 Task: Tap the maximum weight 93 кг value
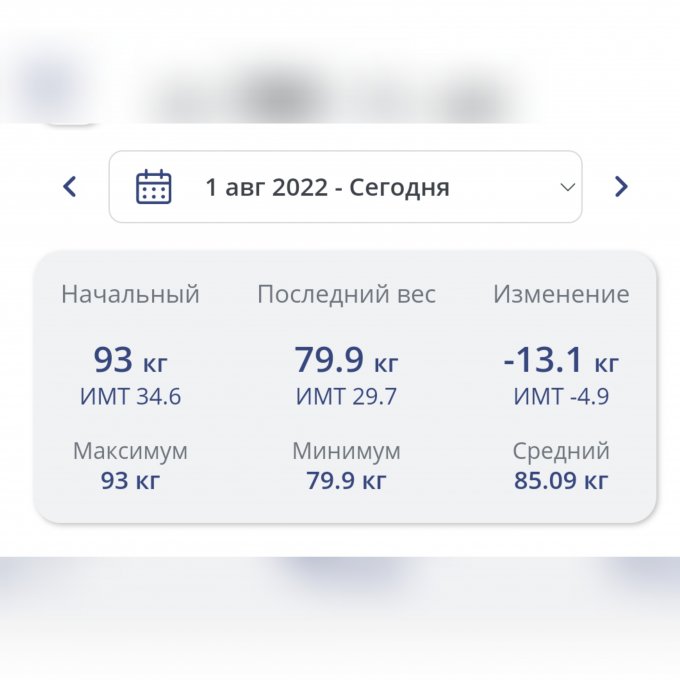tap(130, 480)
